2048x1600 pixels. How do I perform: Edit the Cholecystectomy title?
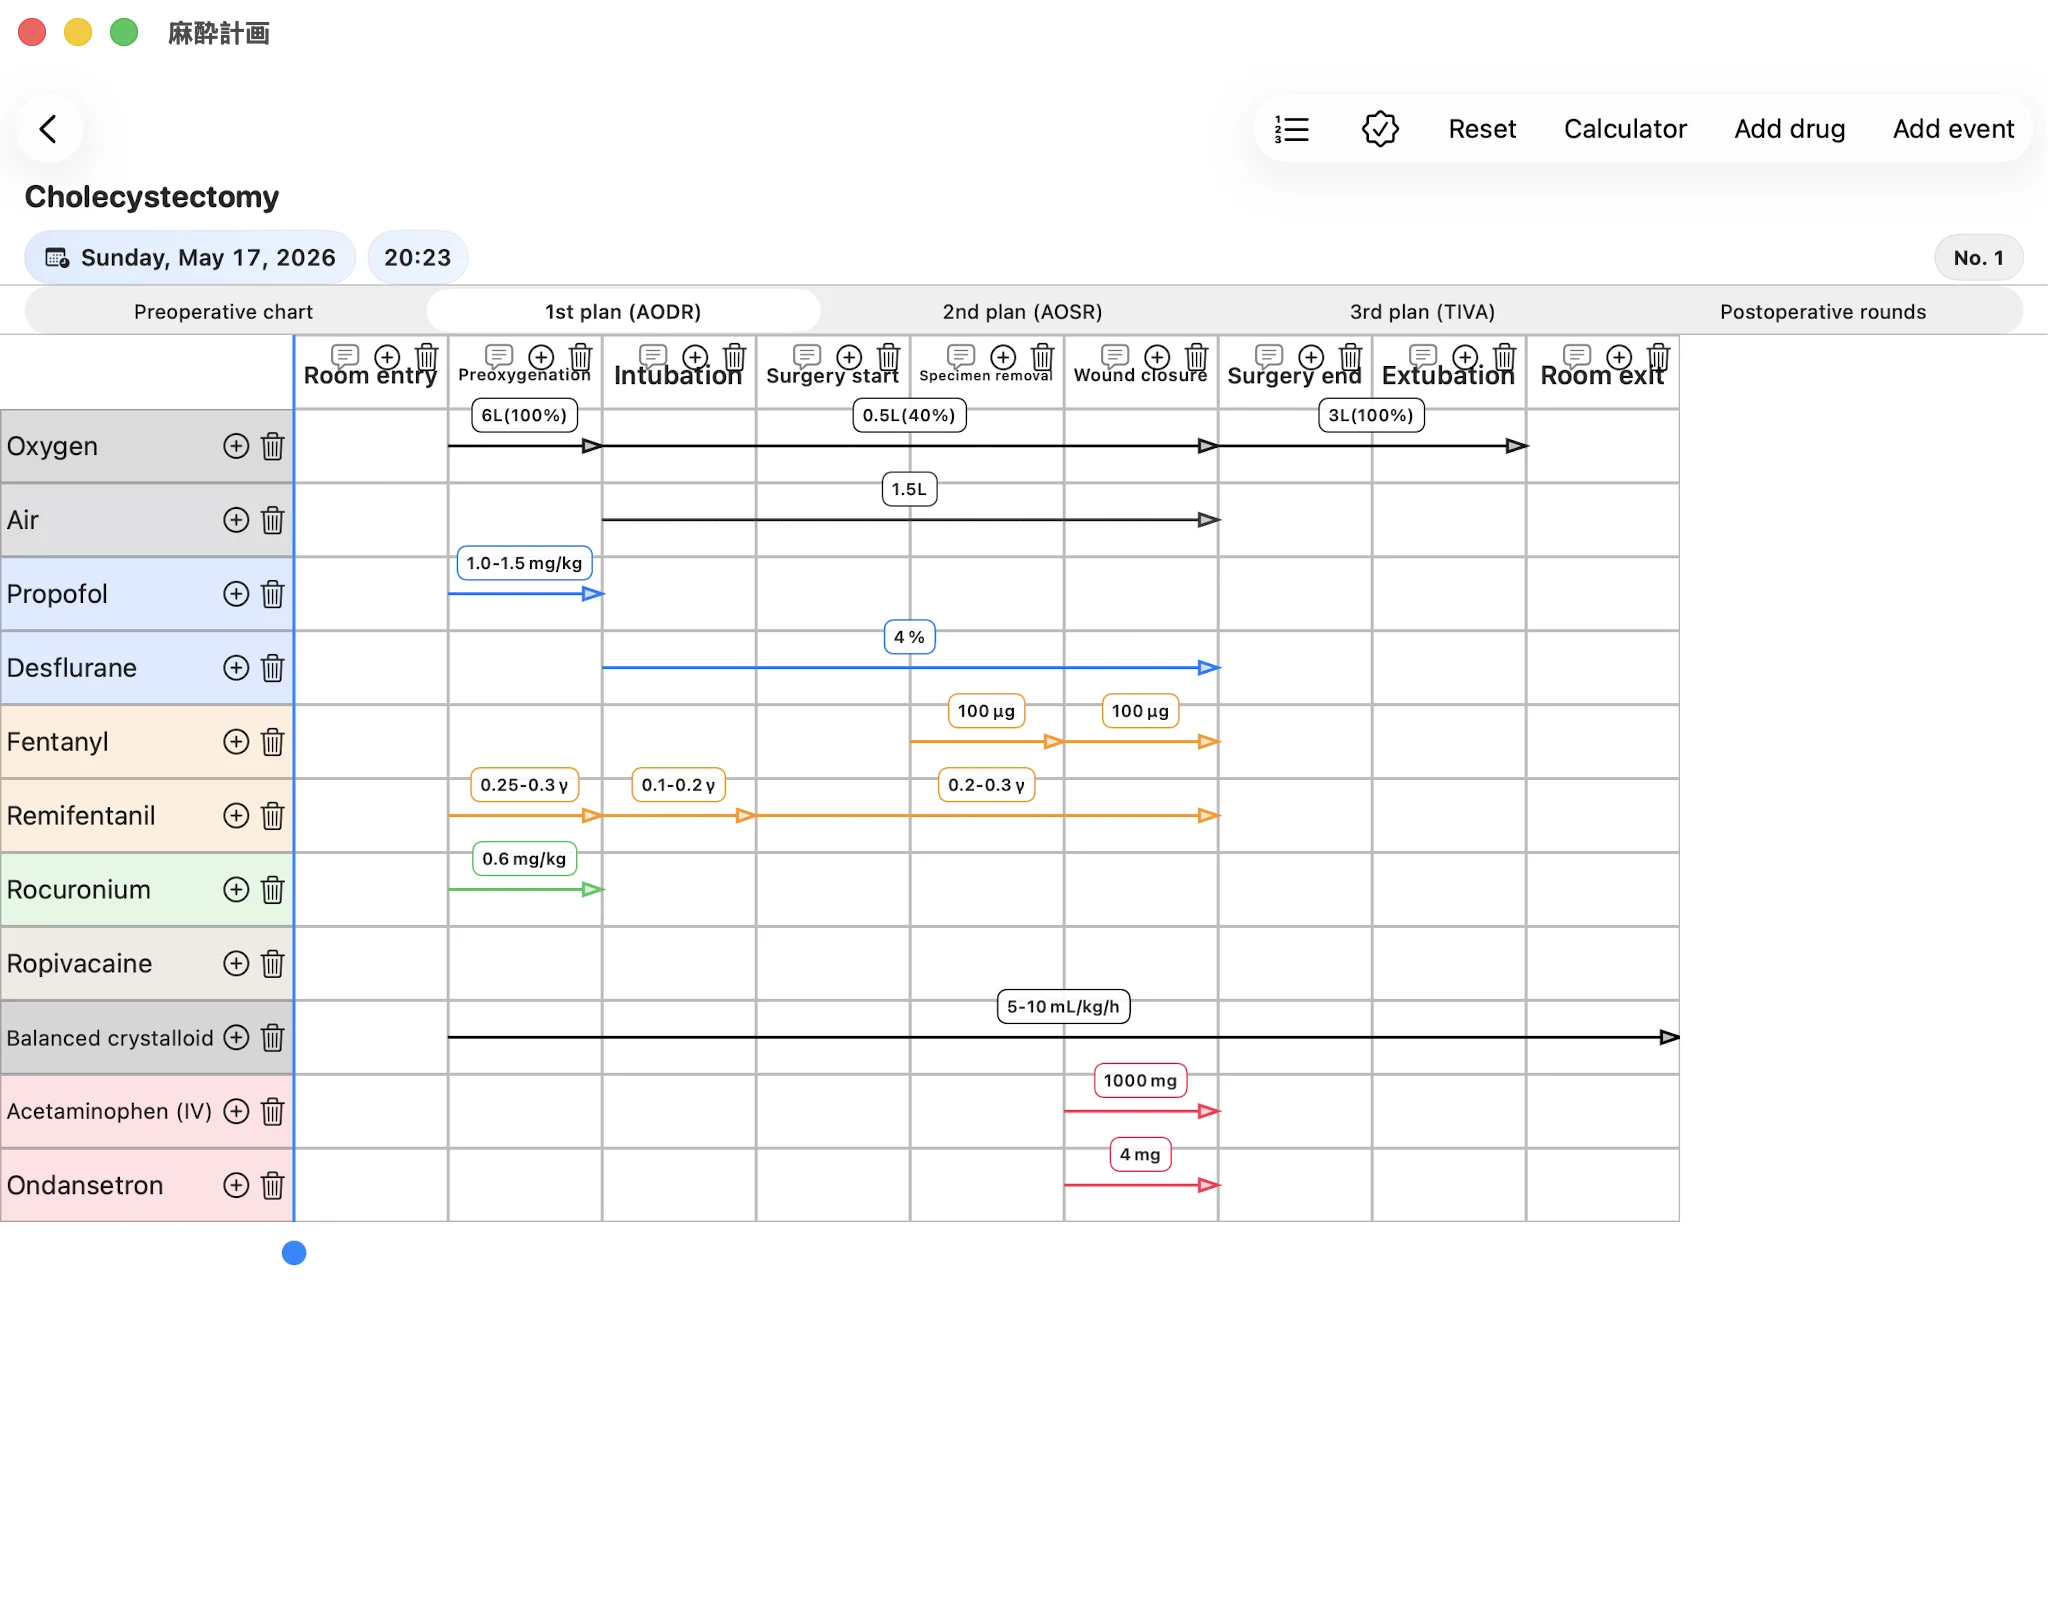pos(152,197)
